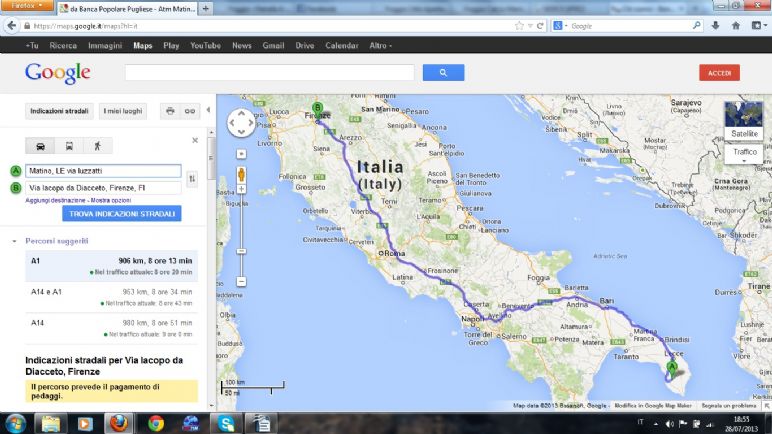Click the map pan control
Viewport: 772px width, 434px height.
[x=241, y=123]
